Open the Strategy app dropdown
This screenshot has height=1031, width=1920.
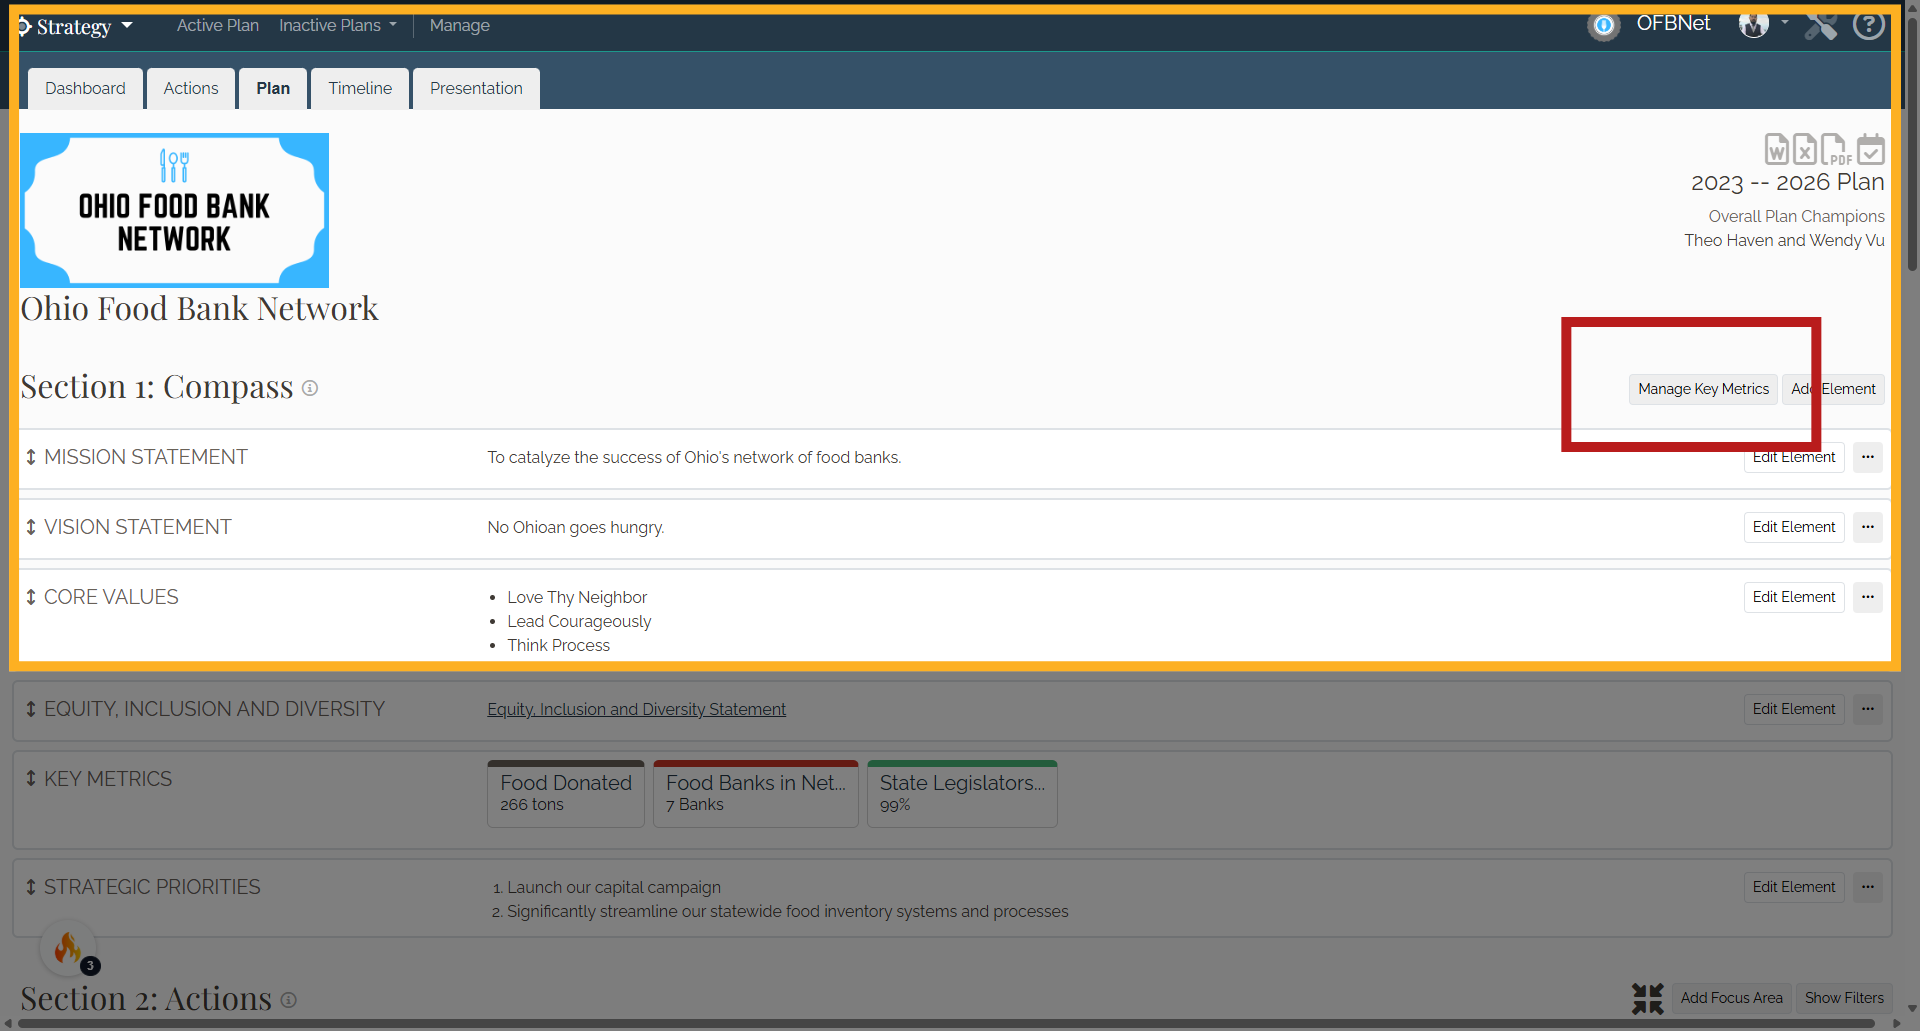click(x=76, y=26)
